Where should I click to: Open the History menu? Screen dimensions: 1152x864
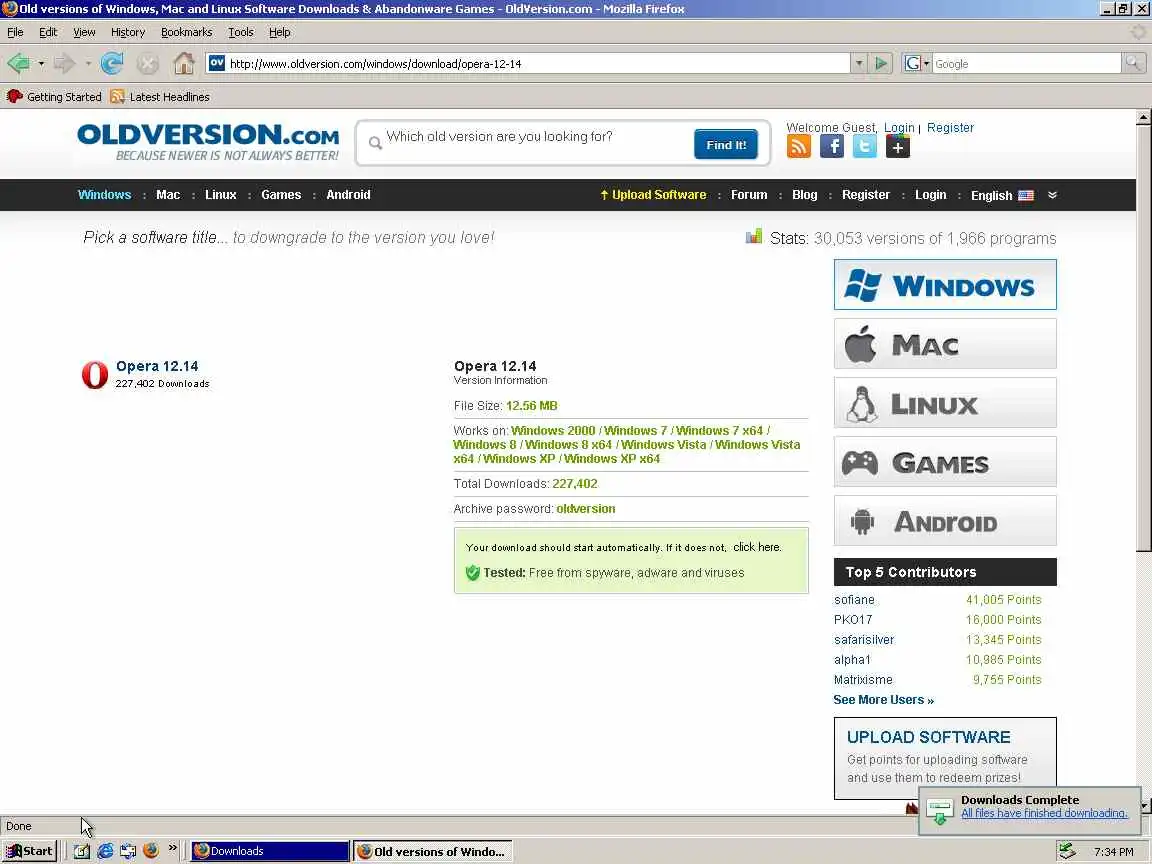point(128,32)
